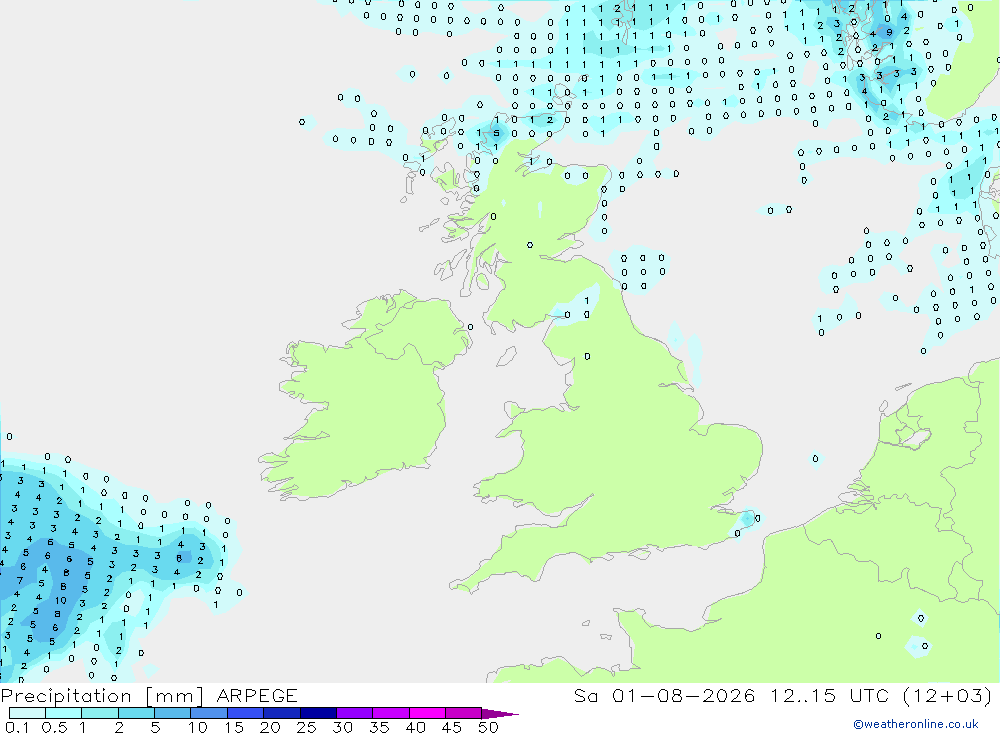Choose the 40–45 mm magenta legend box
This screenshot has height=733, width=1000.
pos(427,713)
